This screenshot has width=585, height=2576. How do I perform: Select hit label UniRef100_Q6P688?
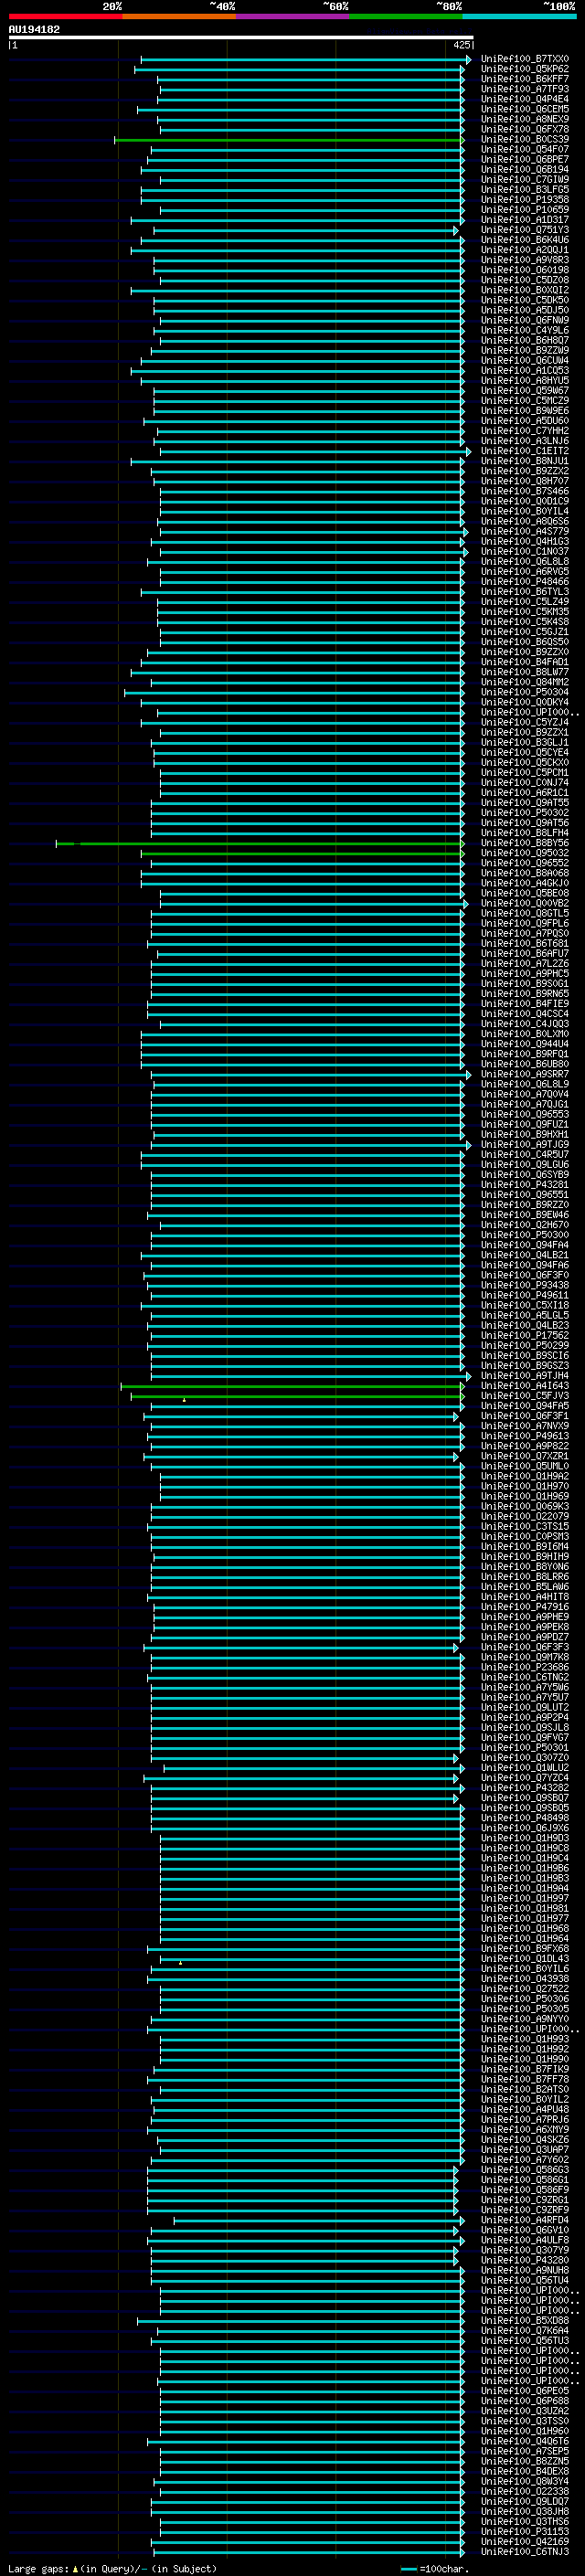click(524, 2401)
